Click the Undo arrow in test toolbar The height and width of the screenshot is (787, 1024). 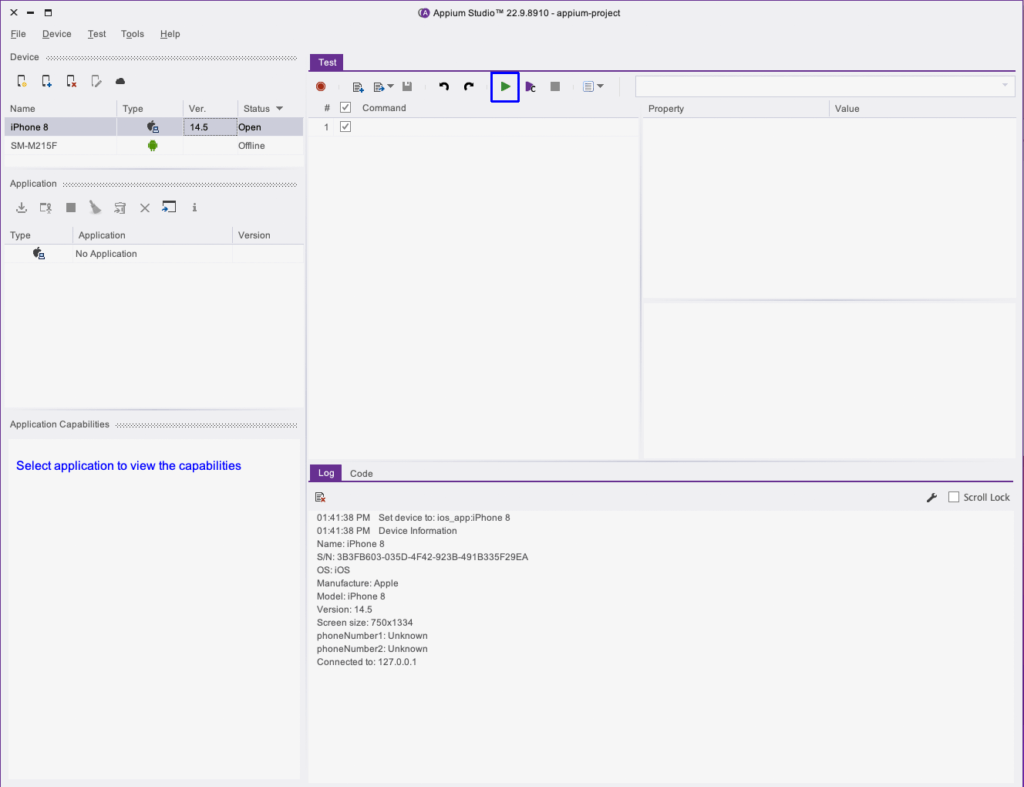(x=444, y=87)
